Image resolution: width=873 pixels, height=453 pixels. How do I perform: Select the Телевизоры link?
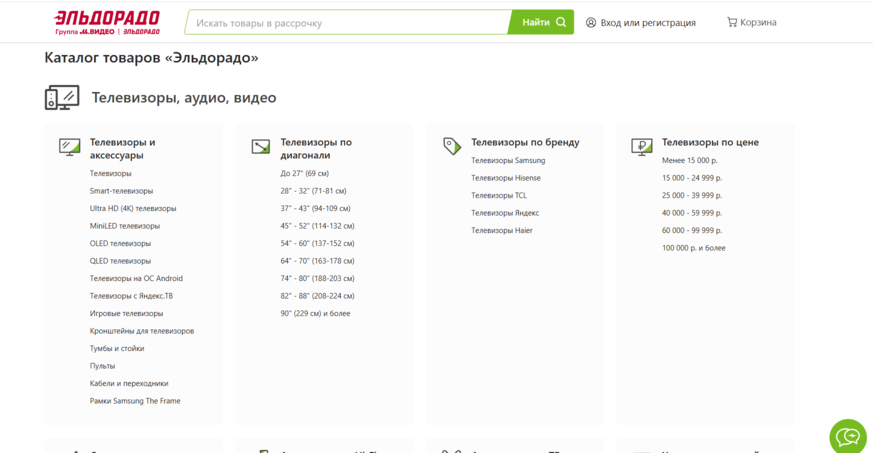pos(111,174)
